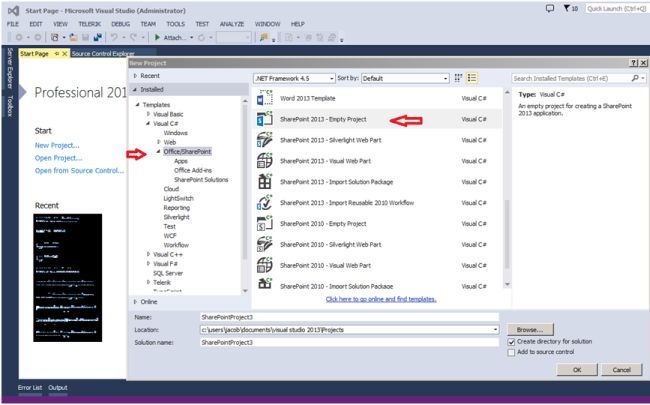Choose the SharePoint 2010 - Visual Web Part icon
The width and height of the screenshot is (650, 405).
point(264,265)
